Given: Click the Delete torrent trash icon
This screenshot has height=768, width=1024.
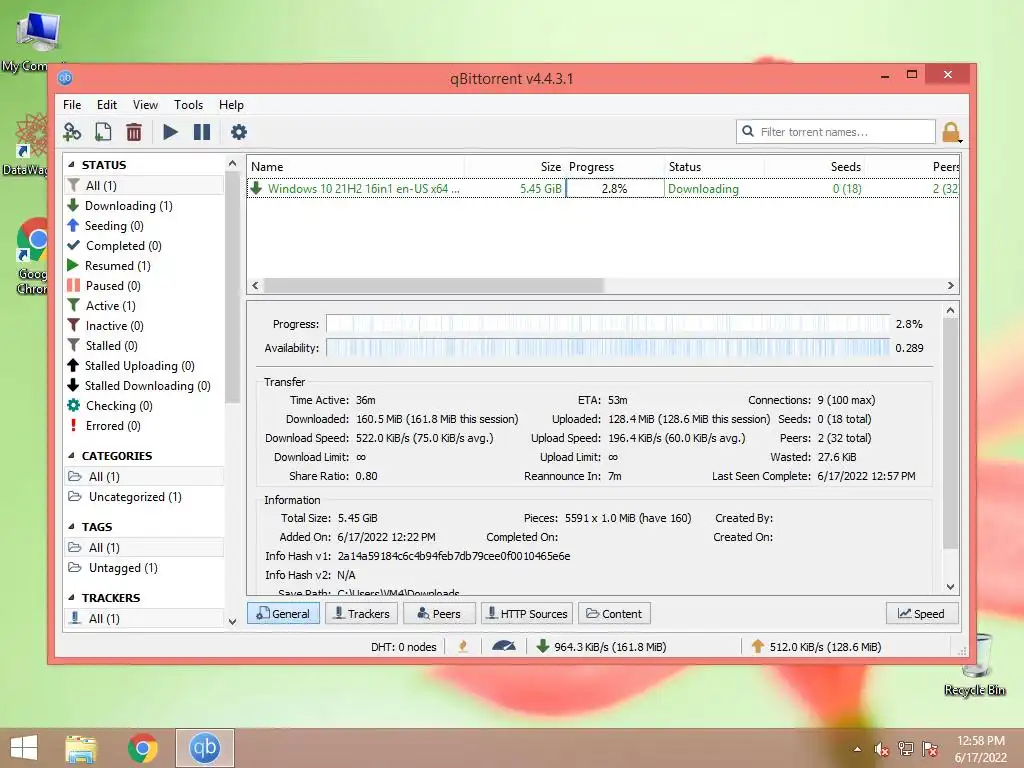Looking at the screenshot, I should click(134, 132).
